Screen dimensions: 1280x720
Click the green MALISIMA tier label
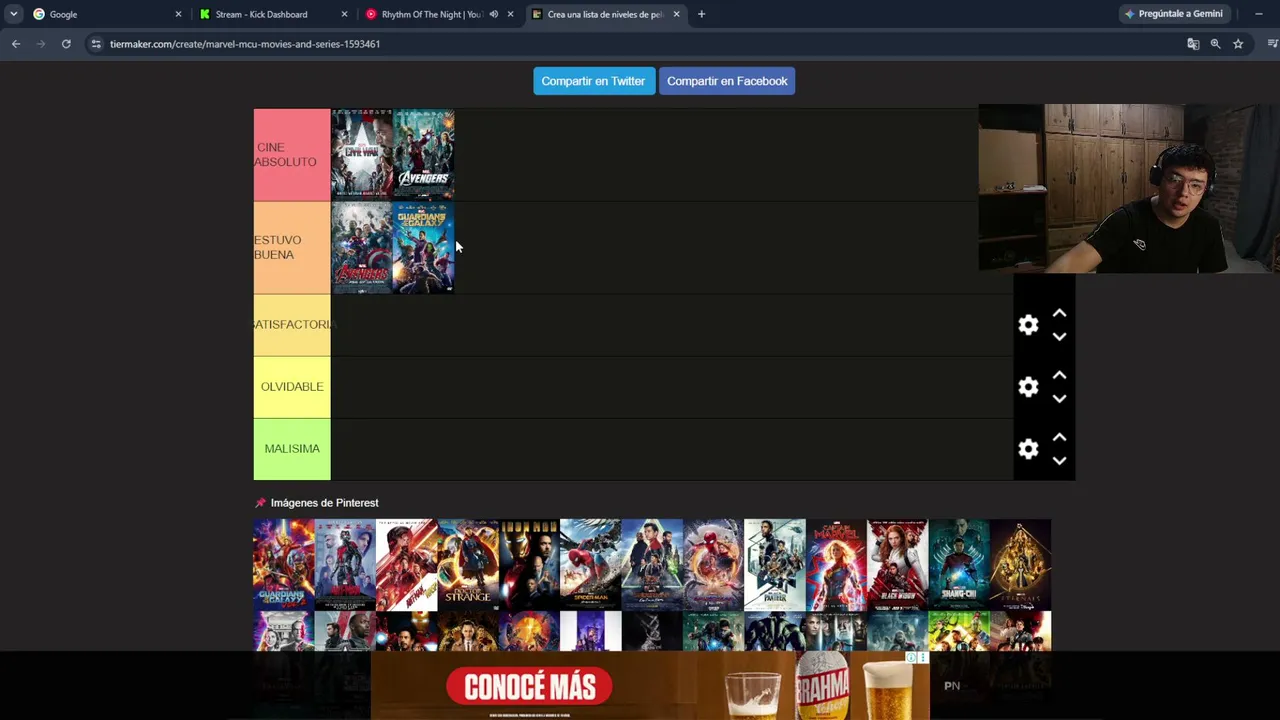coord(292,449)
